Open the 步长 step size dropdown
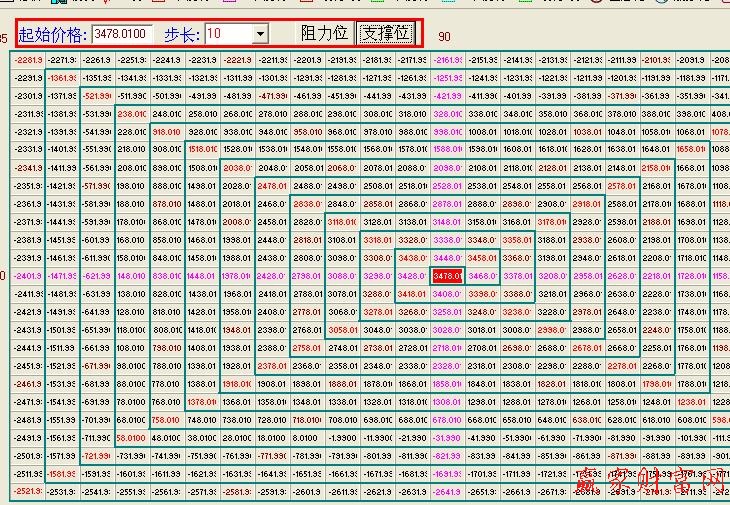The image size is (730, 505). coord(260,34)
